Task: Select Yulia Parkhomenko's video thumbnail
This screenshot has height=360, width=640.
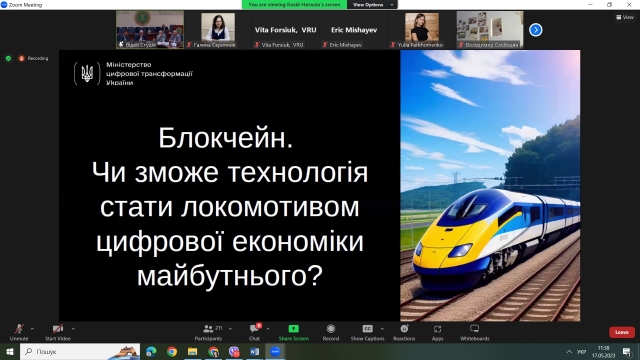Action: click(422, 30)
